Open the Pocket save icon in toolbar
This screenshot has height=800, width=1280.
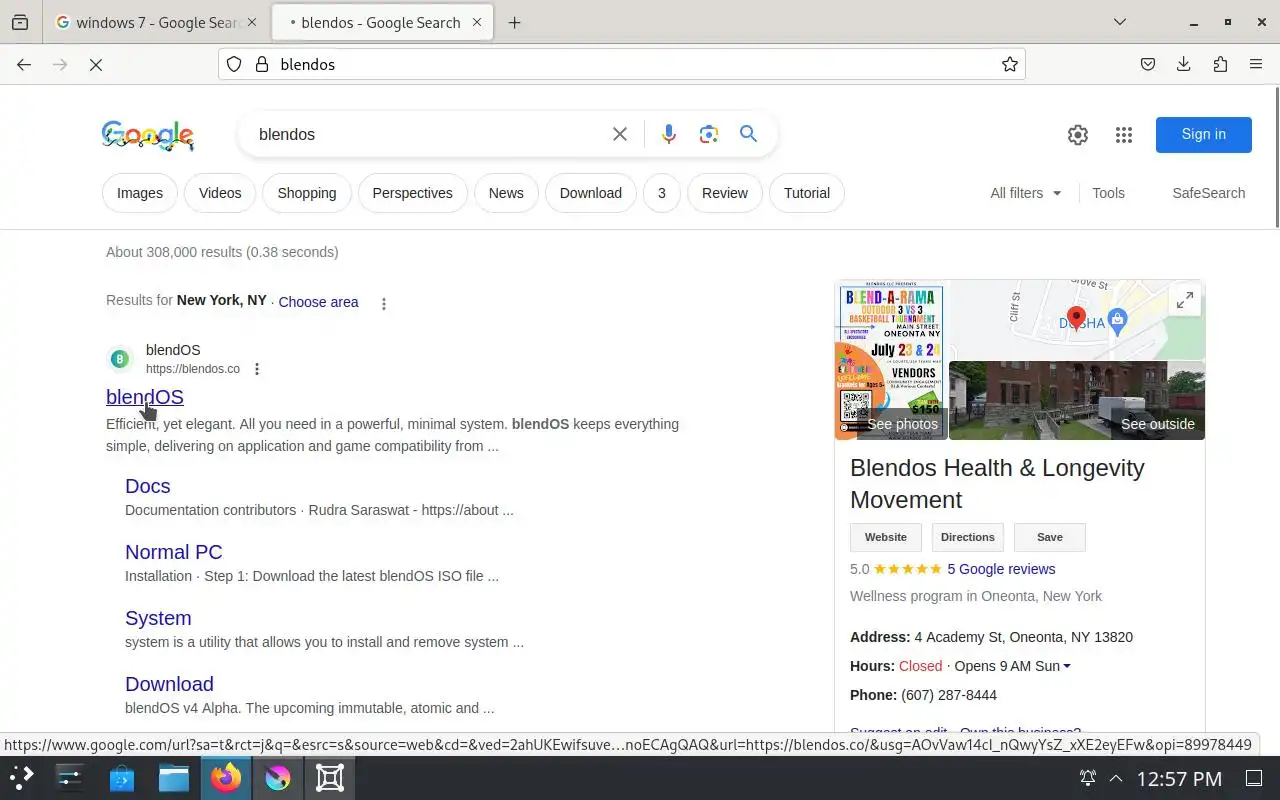point(1148,64)
